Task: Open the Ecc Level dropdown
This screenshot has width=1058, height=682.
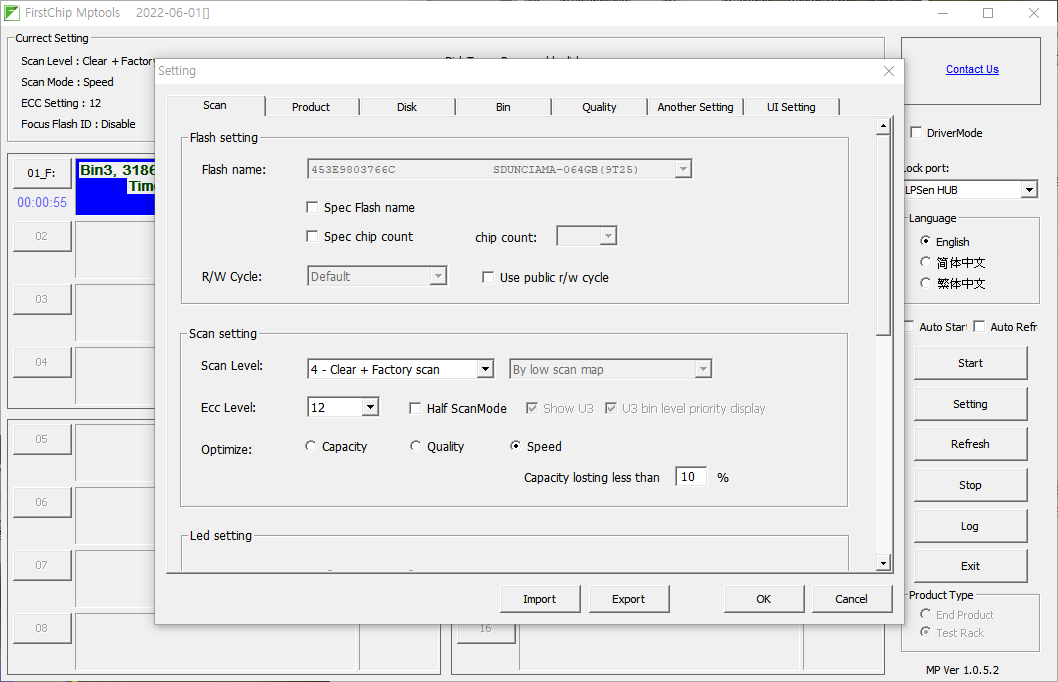Action: [x=370, y=407]
